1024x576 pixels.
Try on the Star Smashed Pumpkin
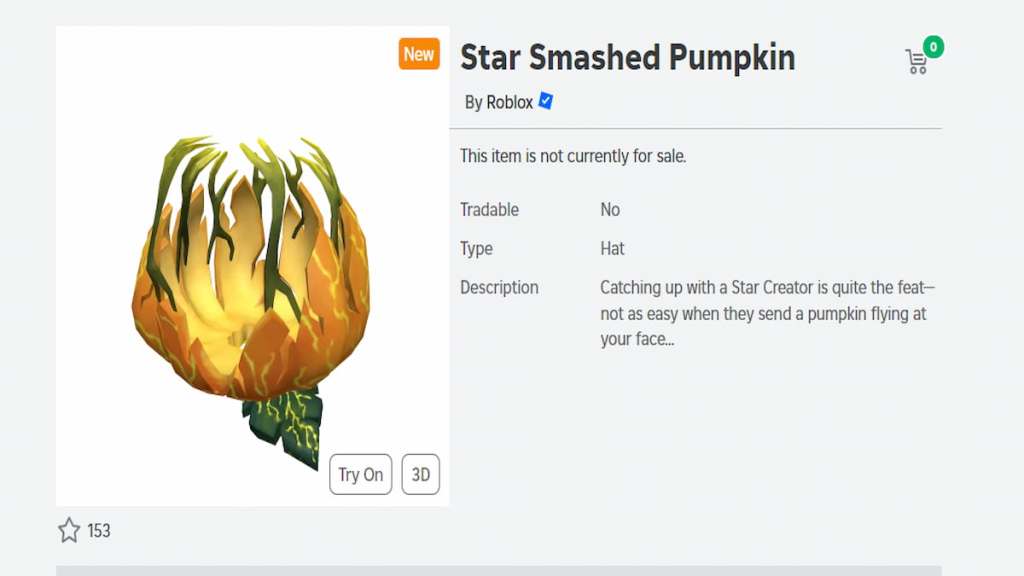(x=360, y=474)
